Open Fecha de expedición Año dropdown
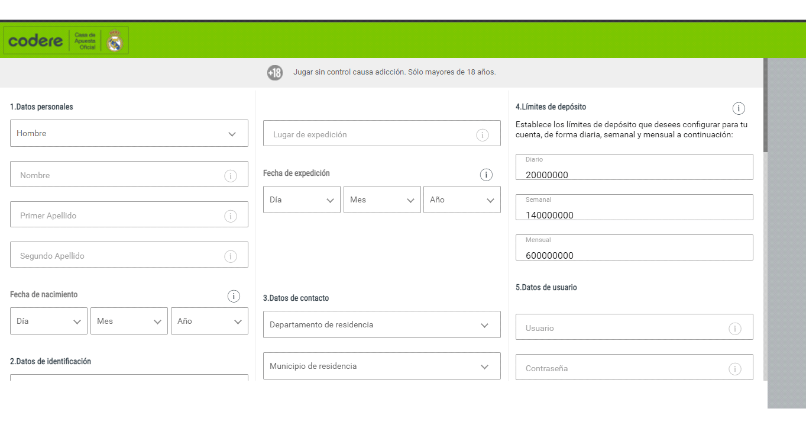This screenshot has width=806, height=428. tap(462, 199)
